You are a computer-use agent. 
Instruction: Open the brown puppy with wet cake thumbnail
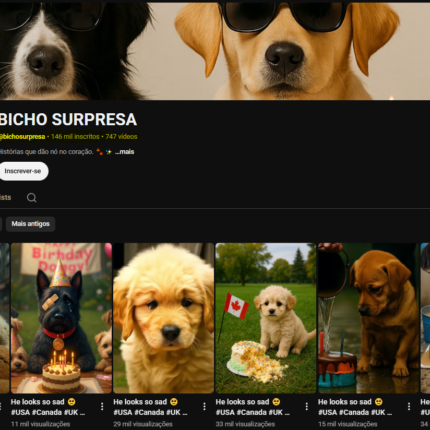click(368, 318)
